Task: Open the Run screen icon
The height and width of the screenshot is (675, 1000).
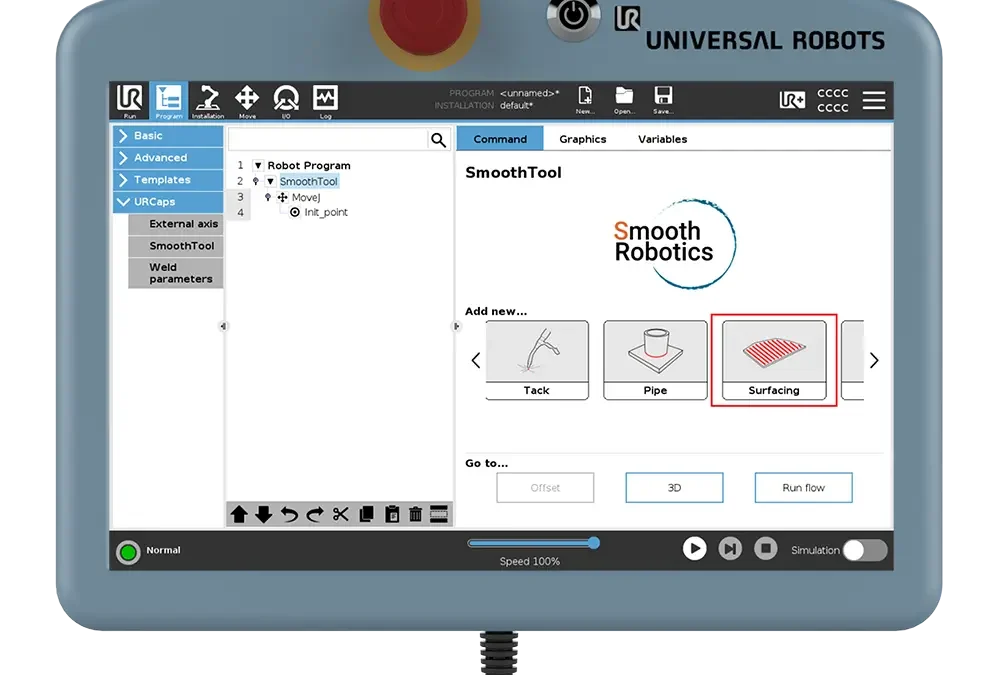Action: pos(129,101)
